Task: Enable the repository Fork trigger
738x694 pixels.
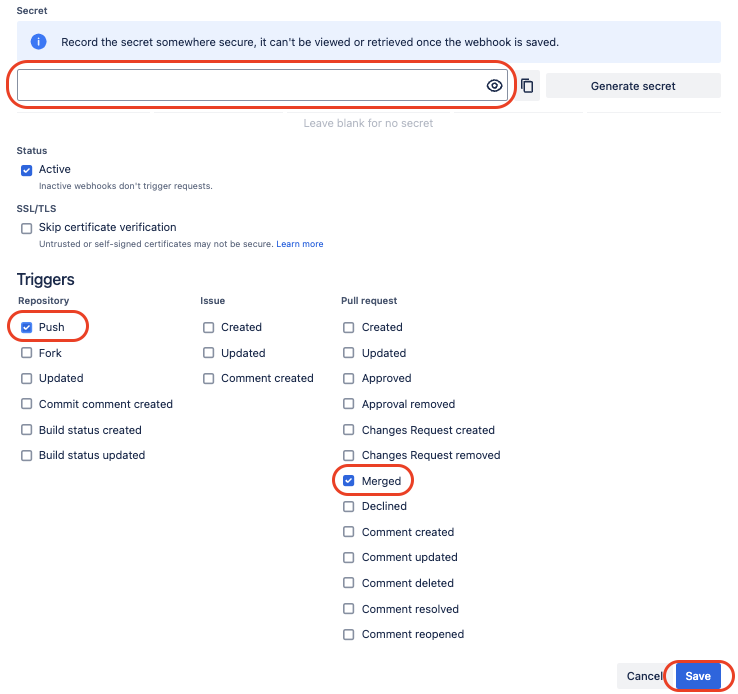Action: click(x=27, y=353)
